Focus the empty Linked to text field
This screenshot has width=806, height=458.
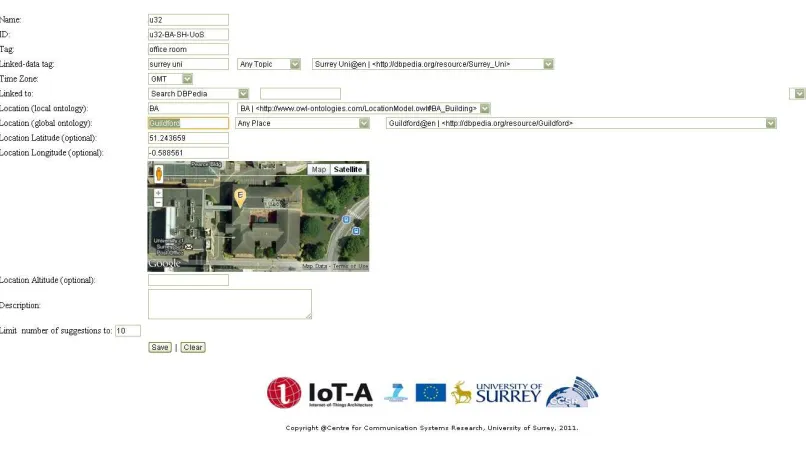pyautogui.click(x=300, y=94)
